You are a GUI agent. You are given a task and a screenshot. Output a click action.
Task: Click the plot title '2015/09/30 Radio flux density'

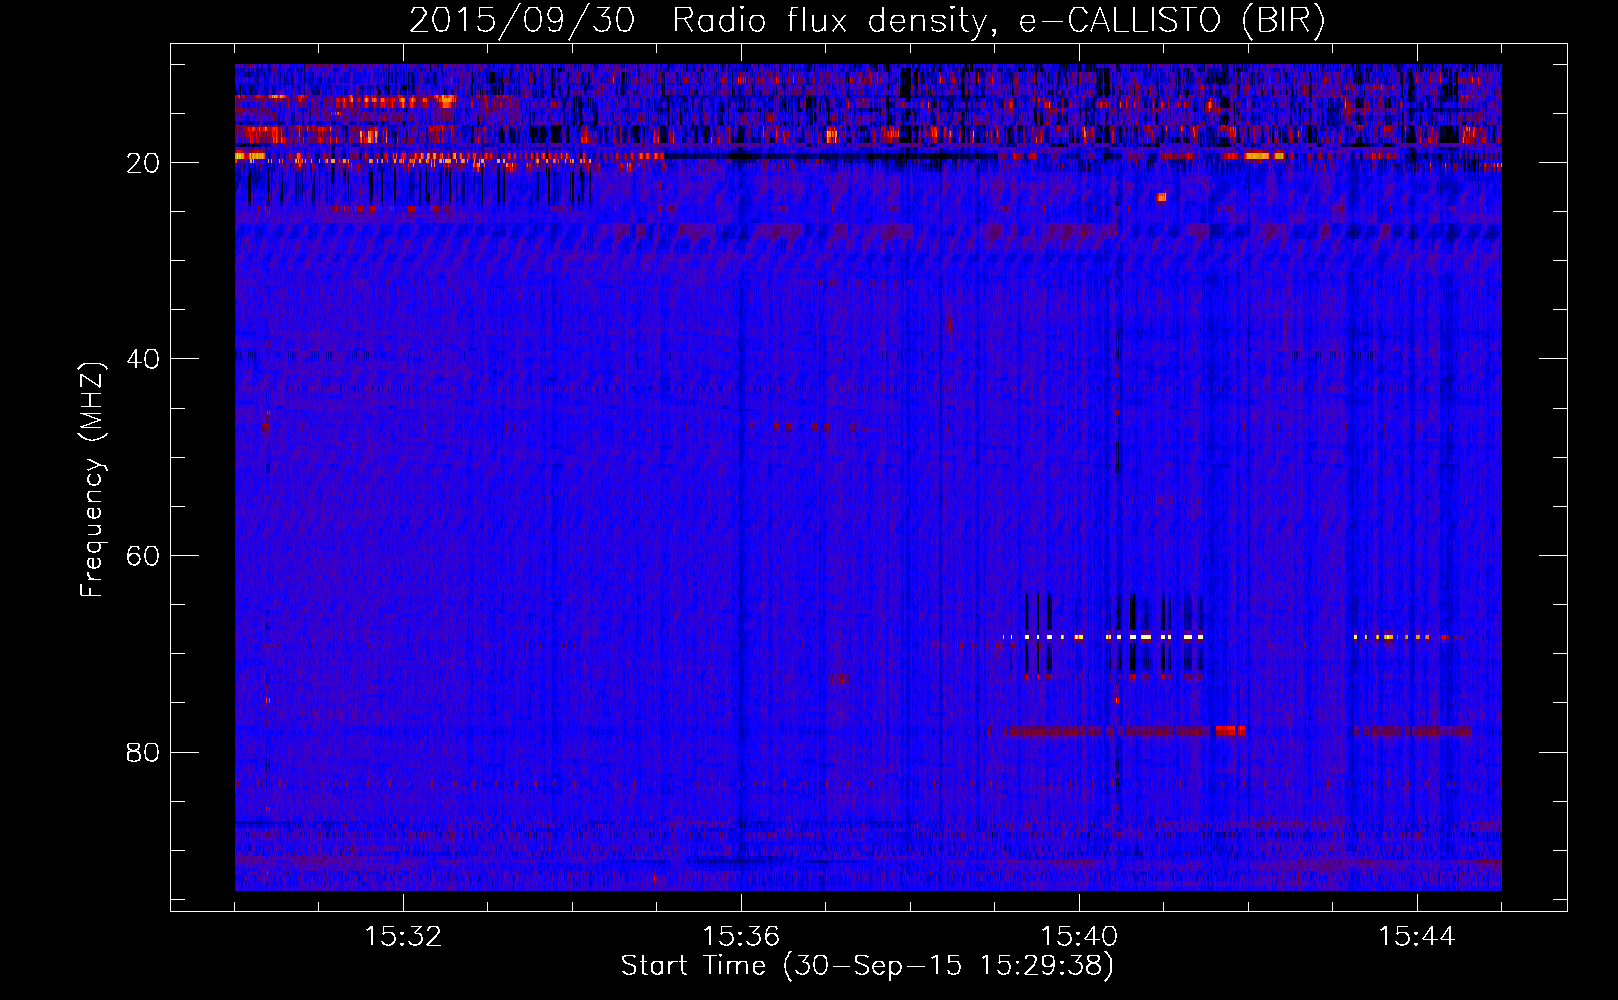(867, 21)
